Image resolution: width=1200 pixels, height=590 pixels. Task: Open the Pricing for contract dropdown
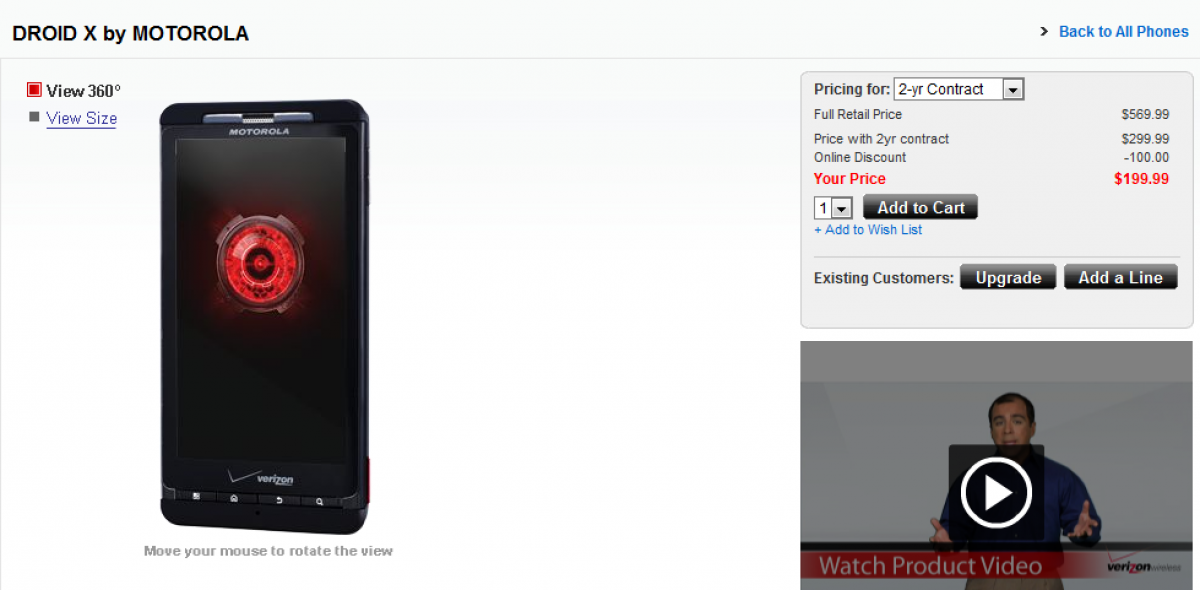pyautogui.click(x=959, y=89)
